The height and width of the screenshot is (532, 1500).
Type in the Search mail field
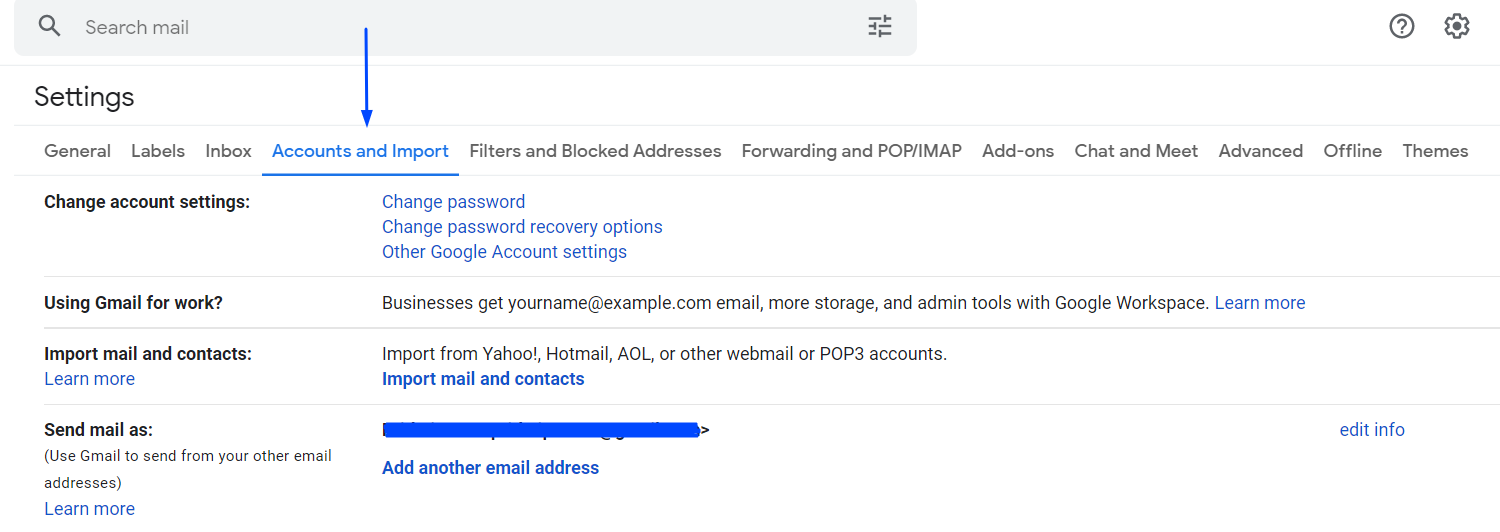point(450,27)
